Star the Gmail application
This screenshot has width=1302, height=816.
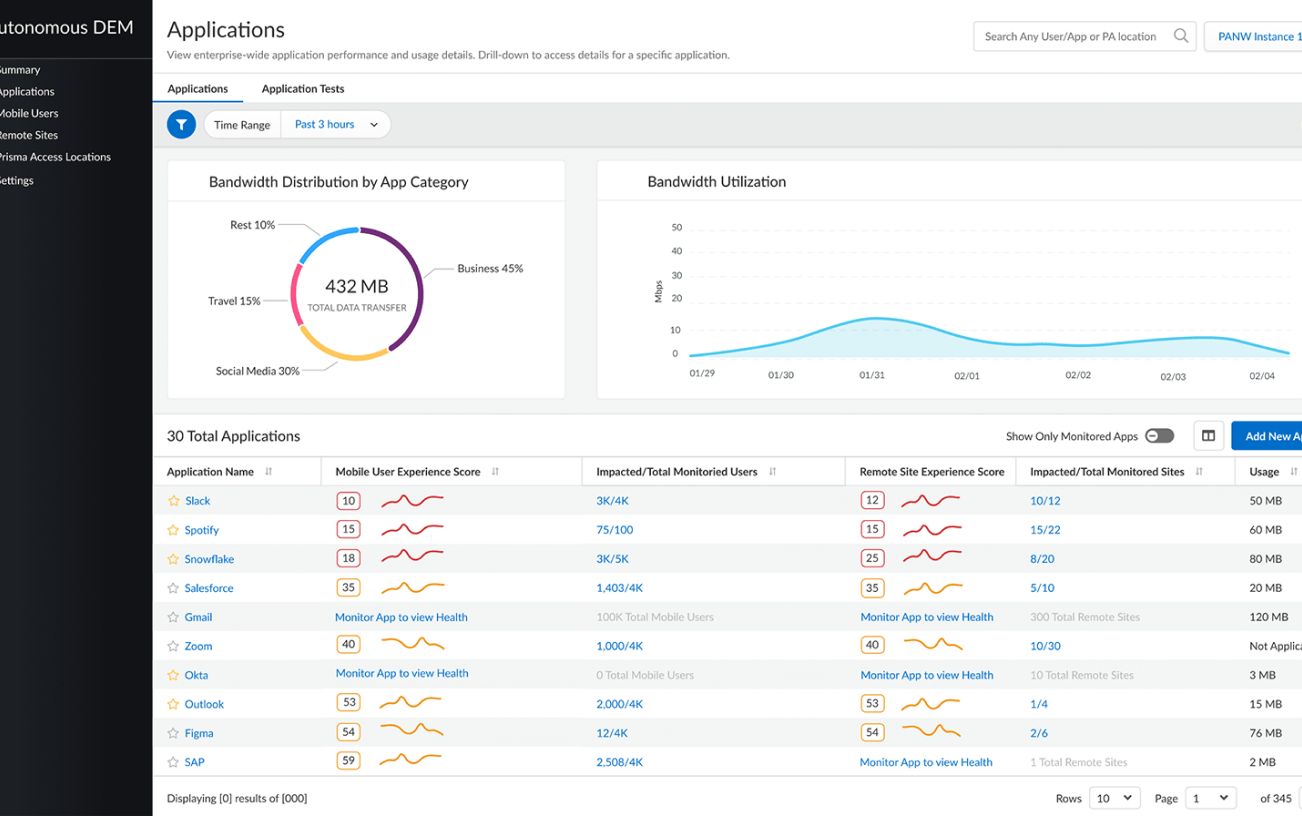coord(171,616)
